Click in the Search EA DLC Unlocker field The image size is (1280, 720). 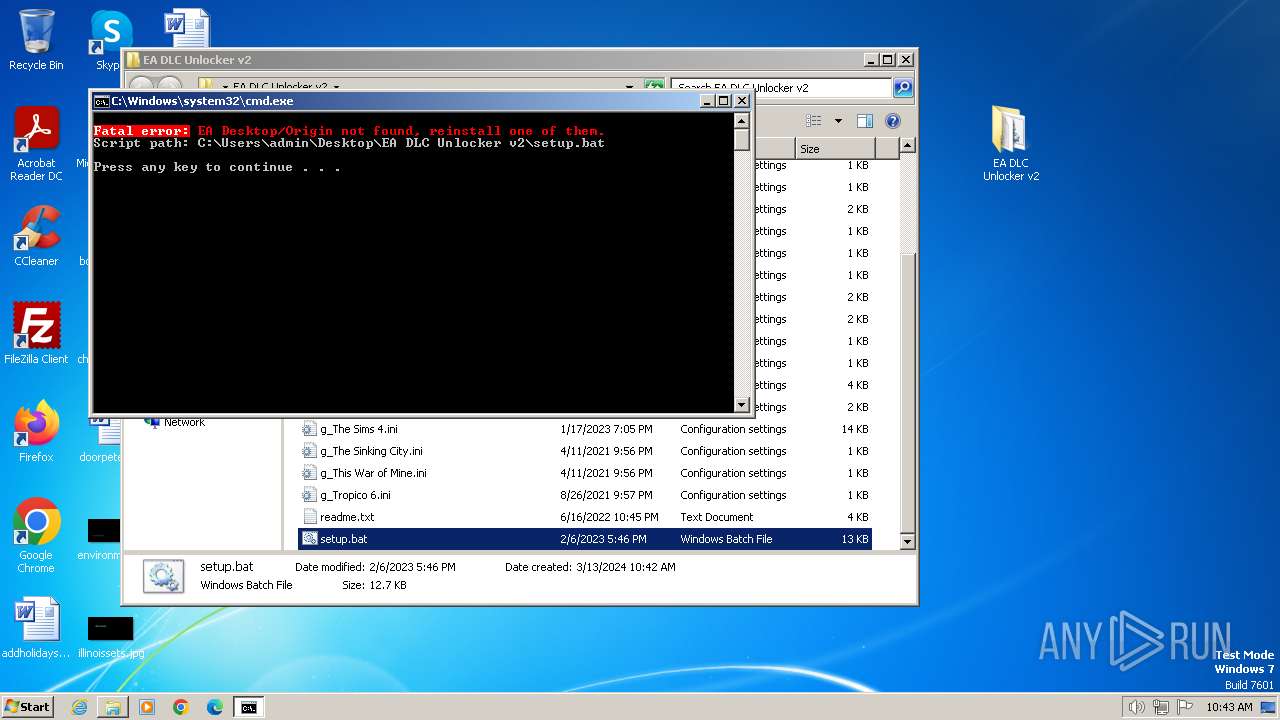click(780, 88)
